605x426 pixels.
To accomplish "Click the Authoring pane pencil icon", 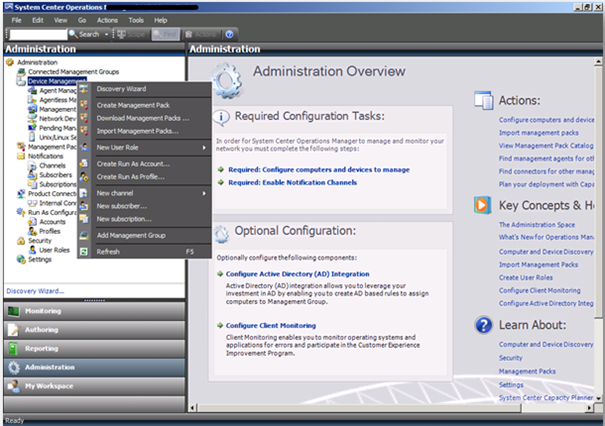I will (x=14, y=330).
